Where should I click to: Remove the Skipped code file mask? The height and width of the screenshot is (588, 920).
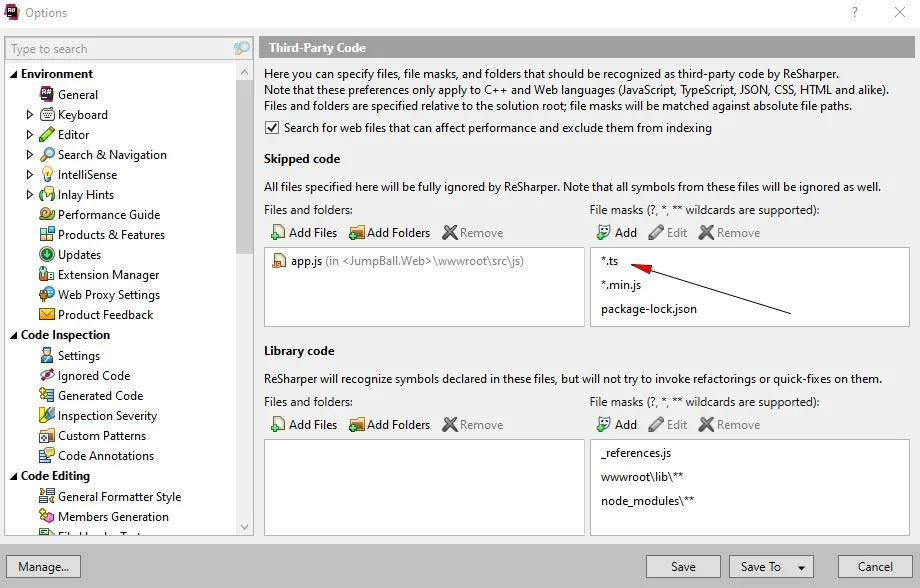click(729, 232)
